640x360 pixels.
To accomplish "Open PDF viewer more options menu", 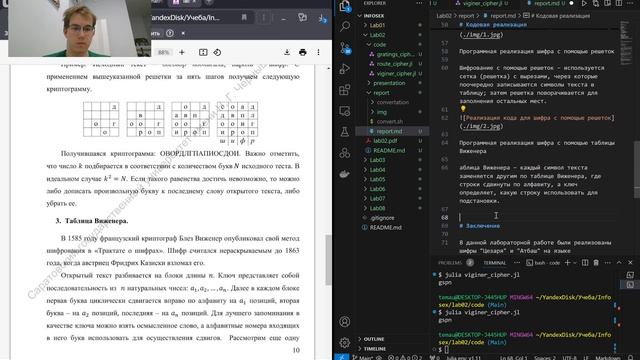I will (318, 52).
